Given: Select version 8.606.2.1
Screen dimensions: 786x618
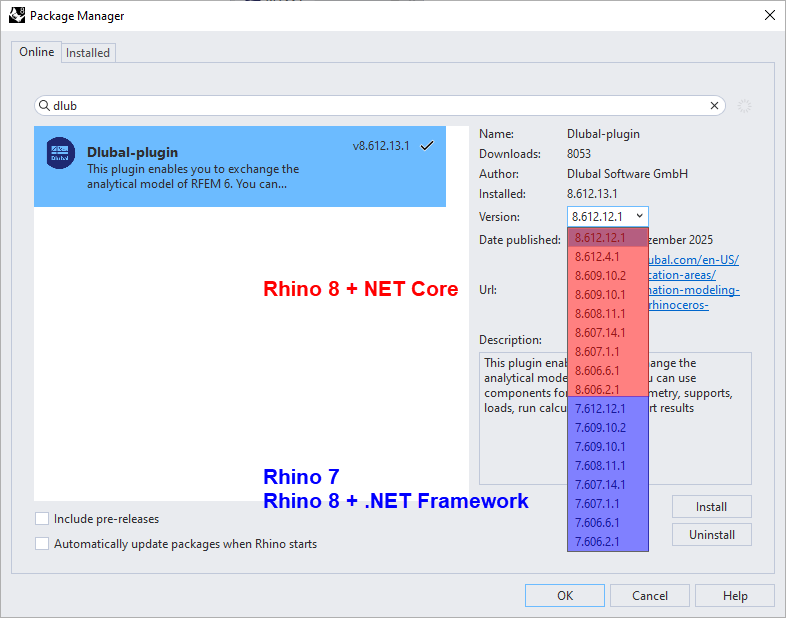Looking at the screenshot, I should pyautogui.click(x=608, y=389).
